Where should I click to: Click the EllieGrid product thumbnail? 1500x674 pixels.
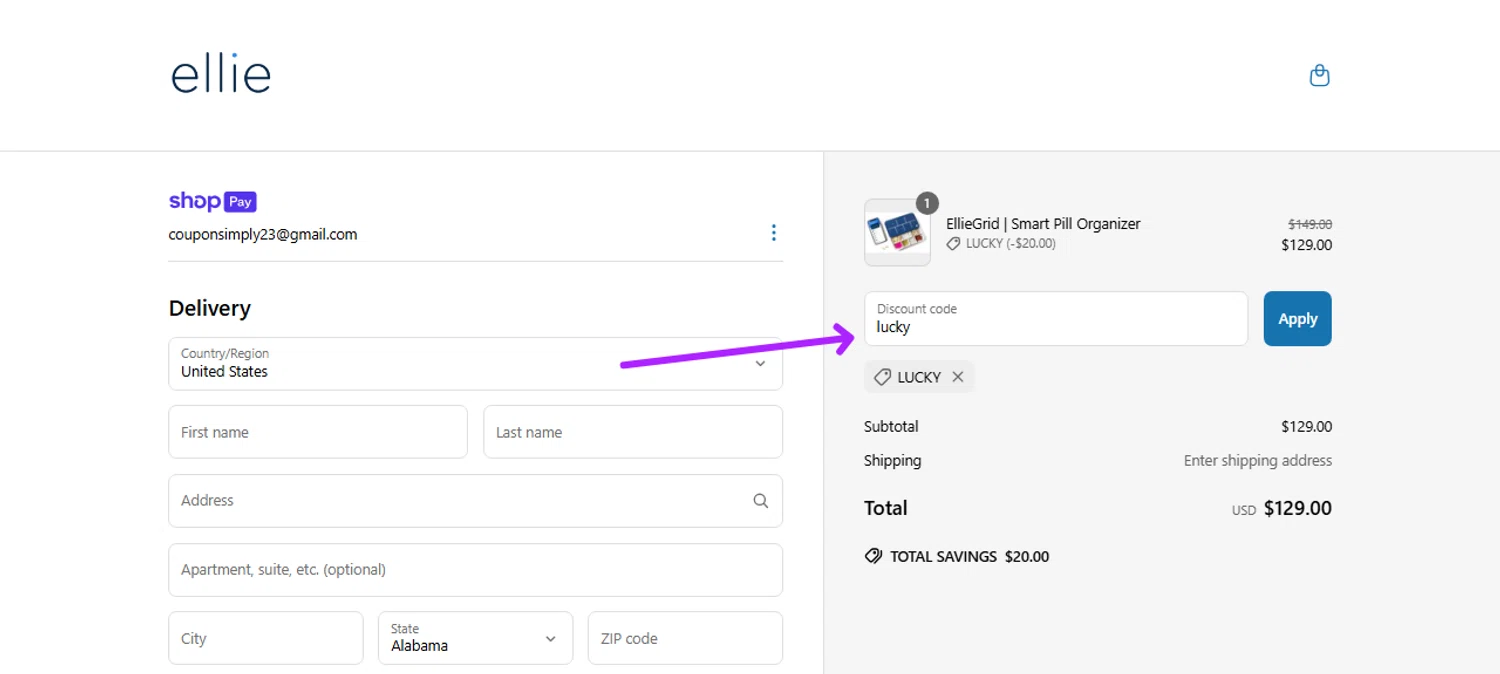[x=897, y=233]
